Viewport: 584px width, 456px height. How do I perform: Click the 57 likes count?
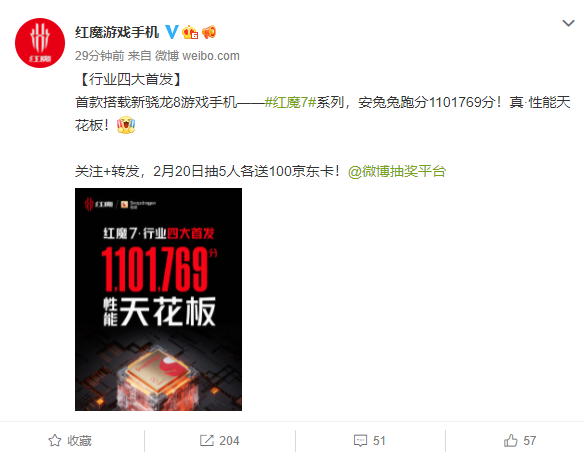pyautogui.click(x=530, y=441)
